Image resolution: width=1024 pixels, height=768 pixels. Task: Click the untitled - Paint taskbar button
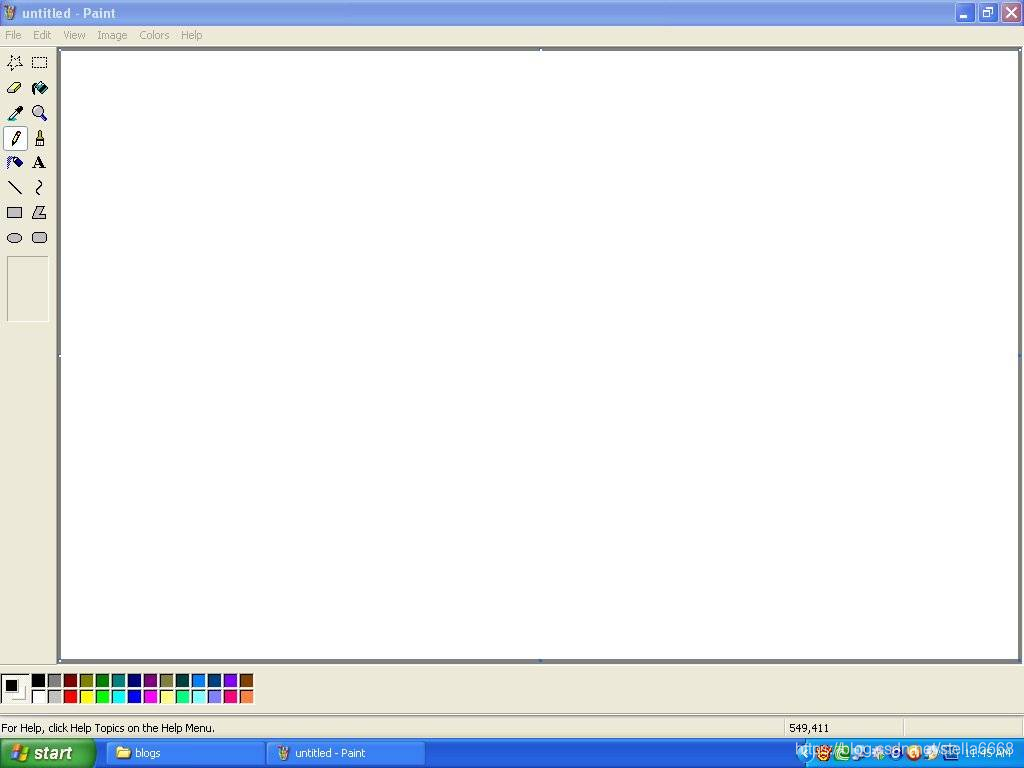(346, 753)
